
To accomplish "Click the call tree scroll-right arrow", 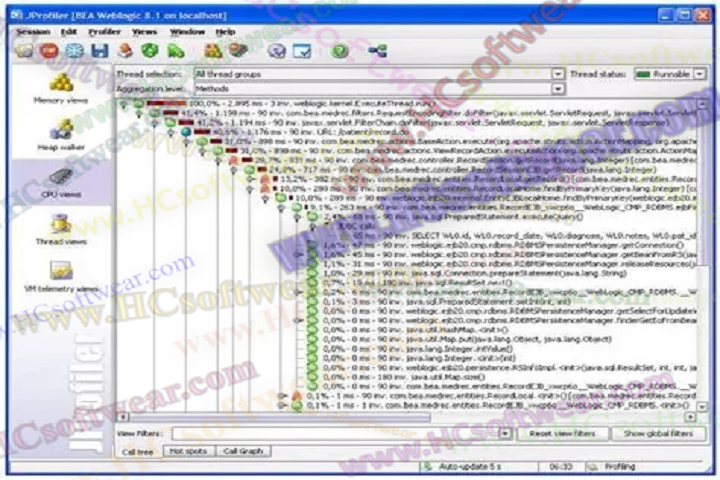I will [690, 417].
